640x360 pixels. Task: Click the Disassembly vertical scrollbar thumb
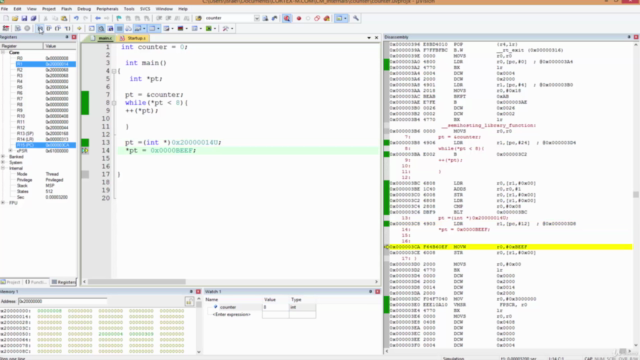[636, 195]
